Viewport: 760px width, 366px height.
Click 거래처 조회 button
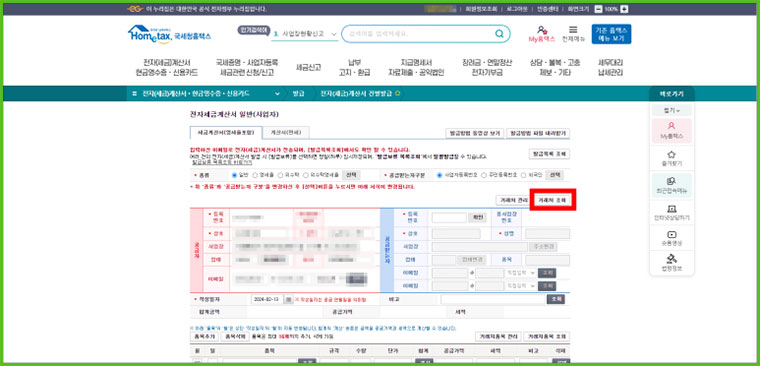[552, 200]
